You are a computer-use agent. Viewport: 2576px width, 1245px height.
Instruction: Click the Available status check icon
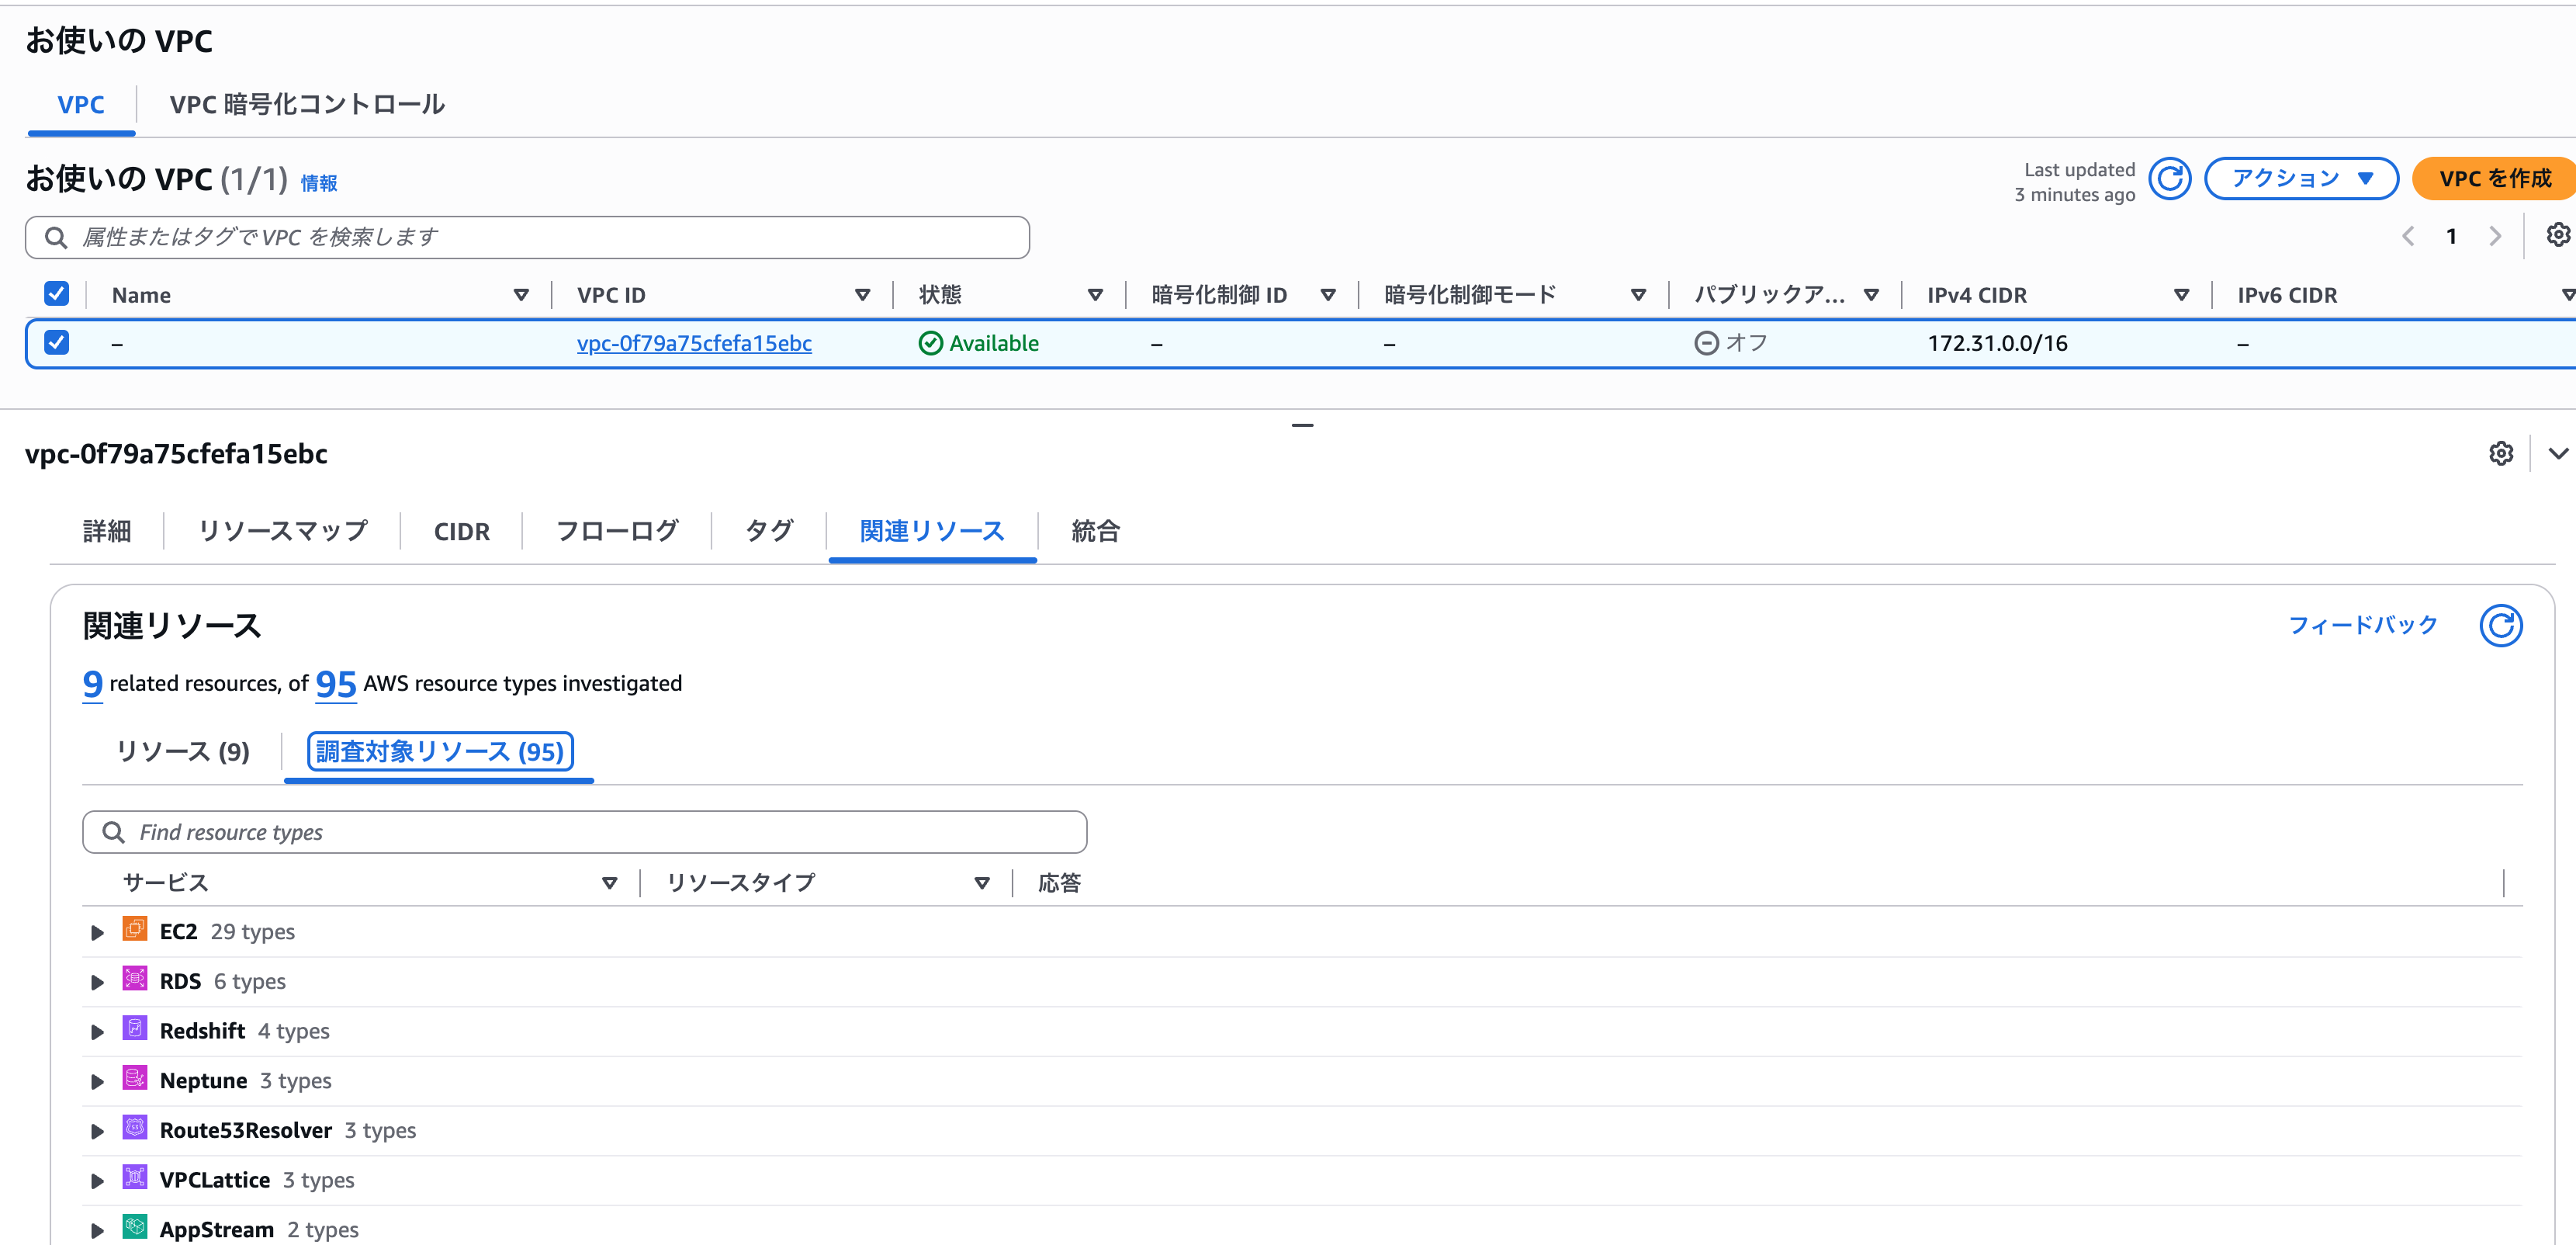[x=930, y=343]
